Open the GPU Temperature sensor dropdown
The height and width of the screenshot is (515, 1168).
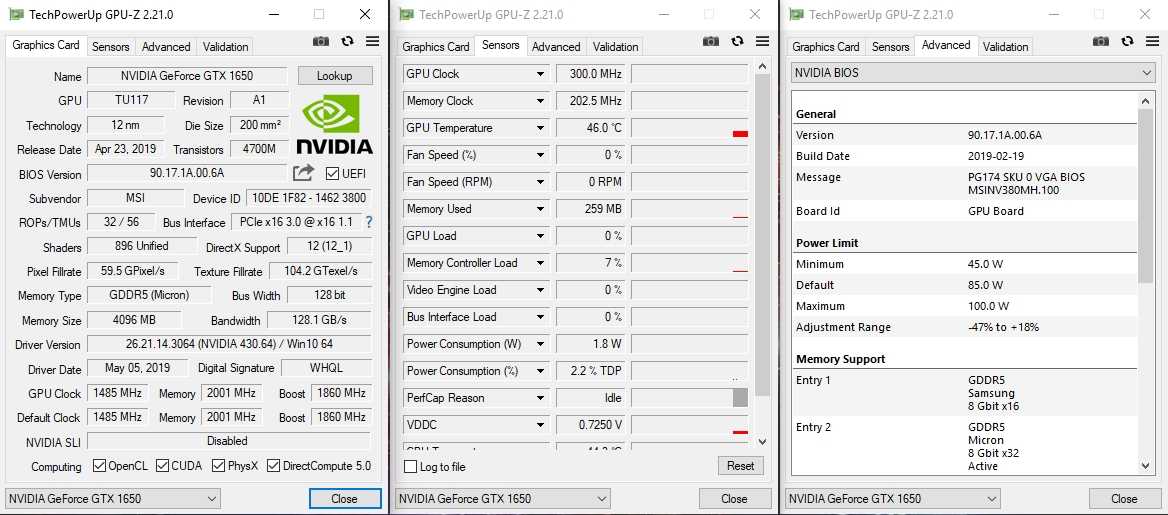tap(540, 128)
